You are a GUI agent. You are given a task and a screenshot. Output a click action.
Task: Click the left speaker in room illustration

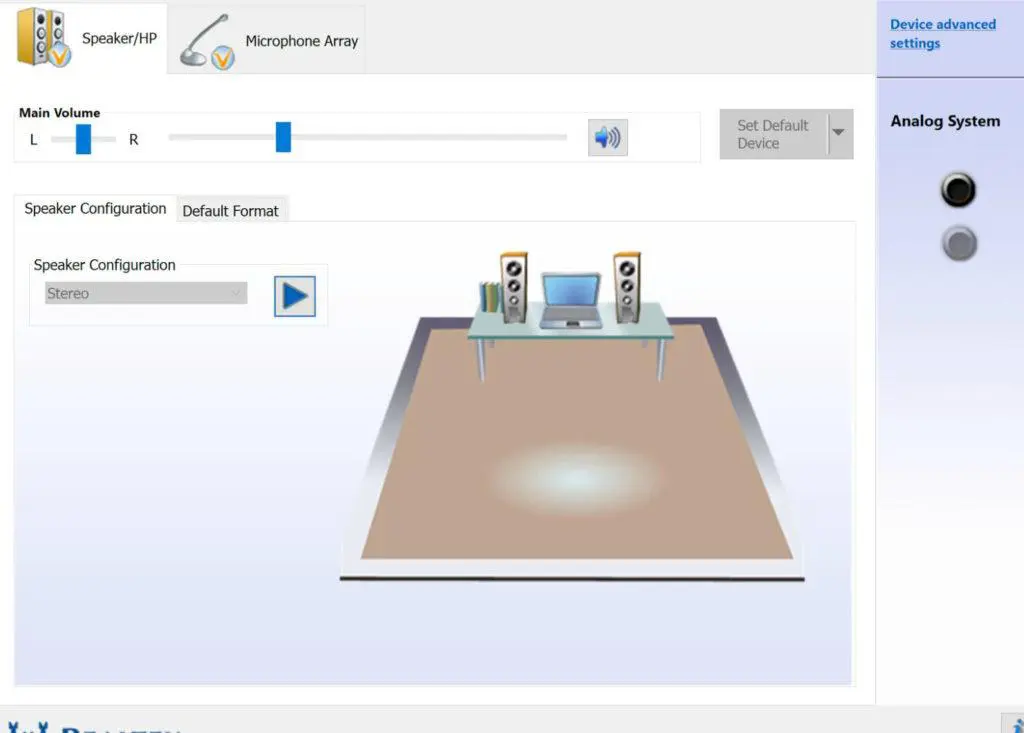tap(514, 286)
